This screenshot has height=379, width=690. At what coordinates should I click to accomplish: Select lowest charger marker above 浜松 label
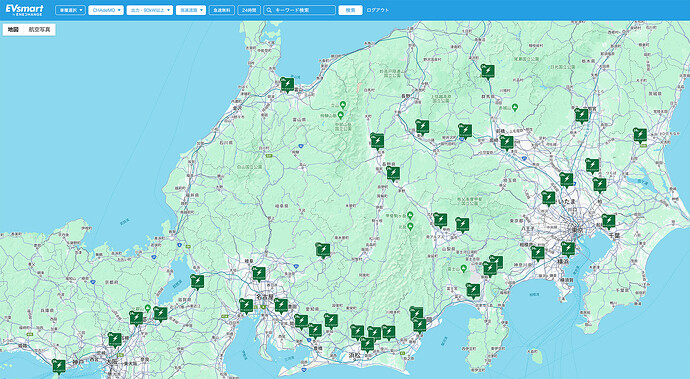coord(367,343)
